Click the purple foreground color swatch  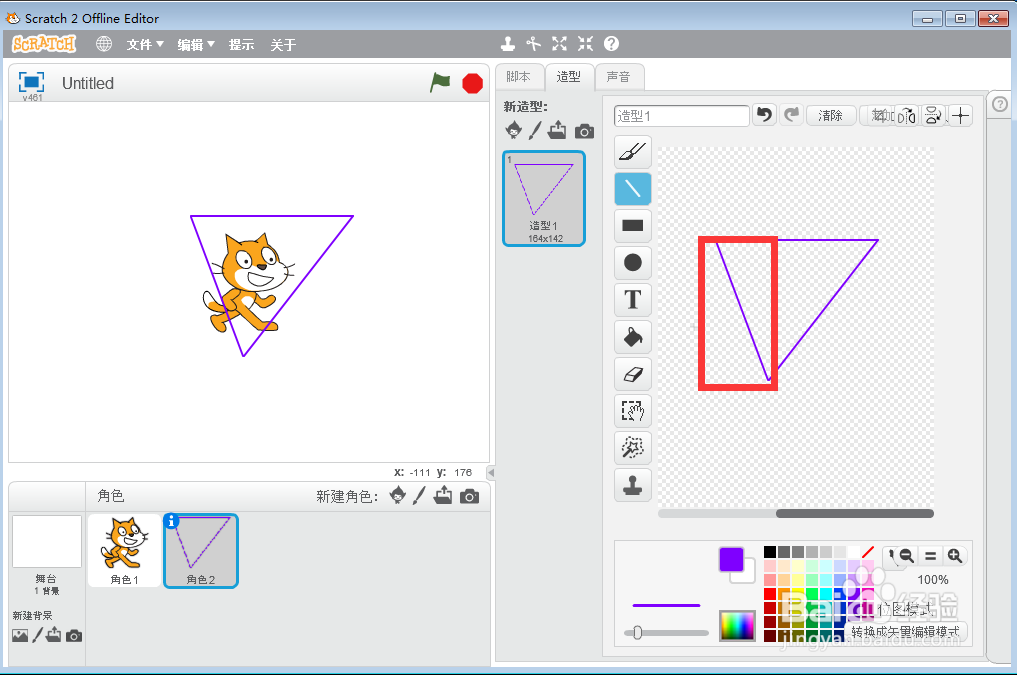click(731, 559)
